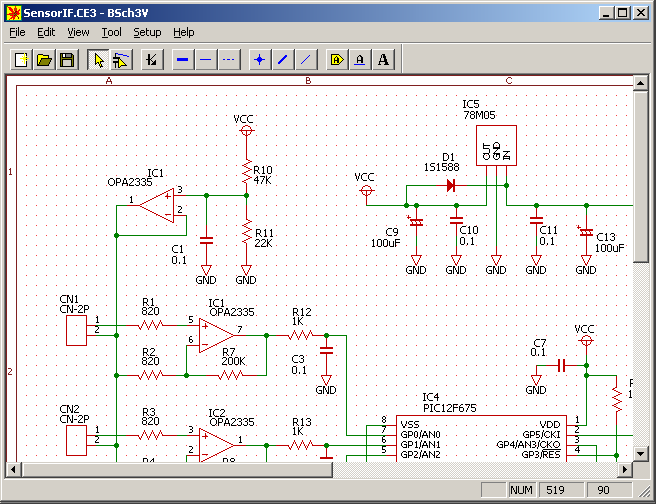Screen dimensions: 656x504
Task: Choose the thin diagonal entry tool
Action: point(306,60)
